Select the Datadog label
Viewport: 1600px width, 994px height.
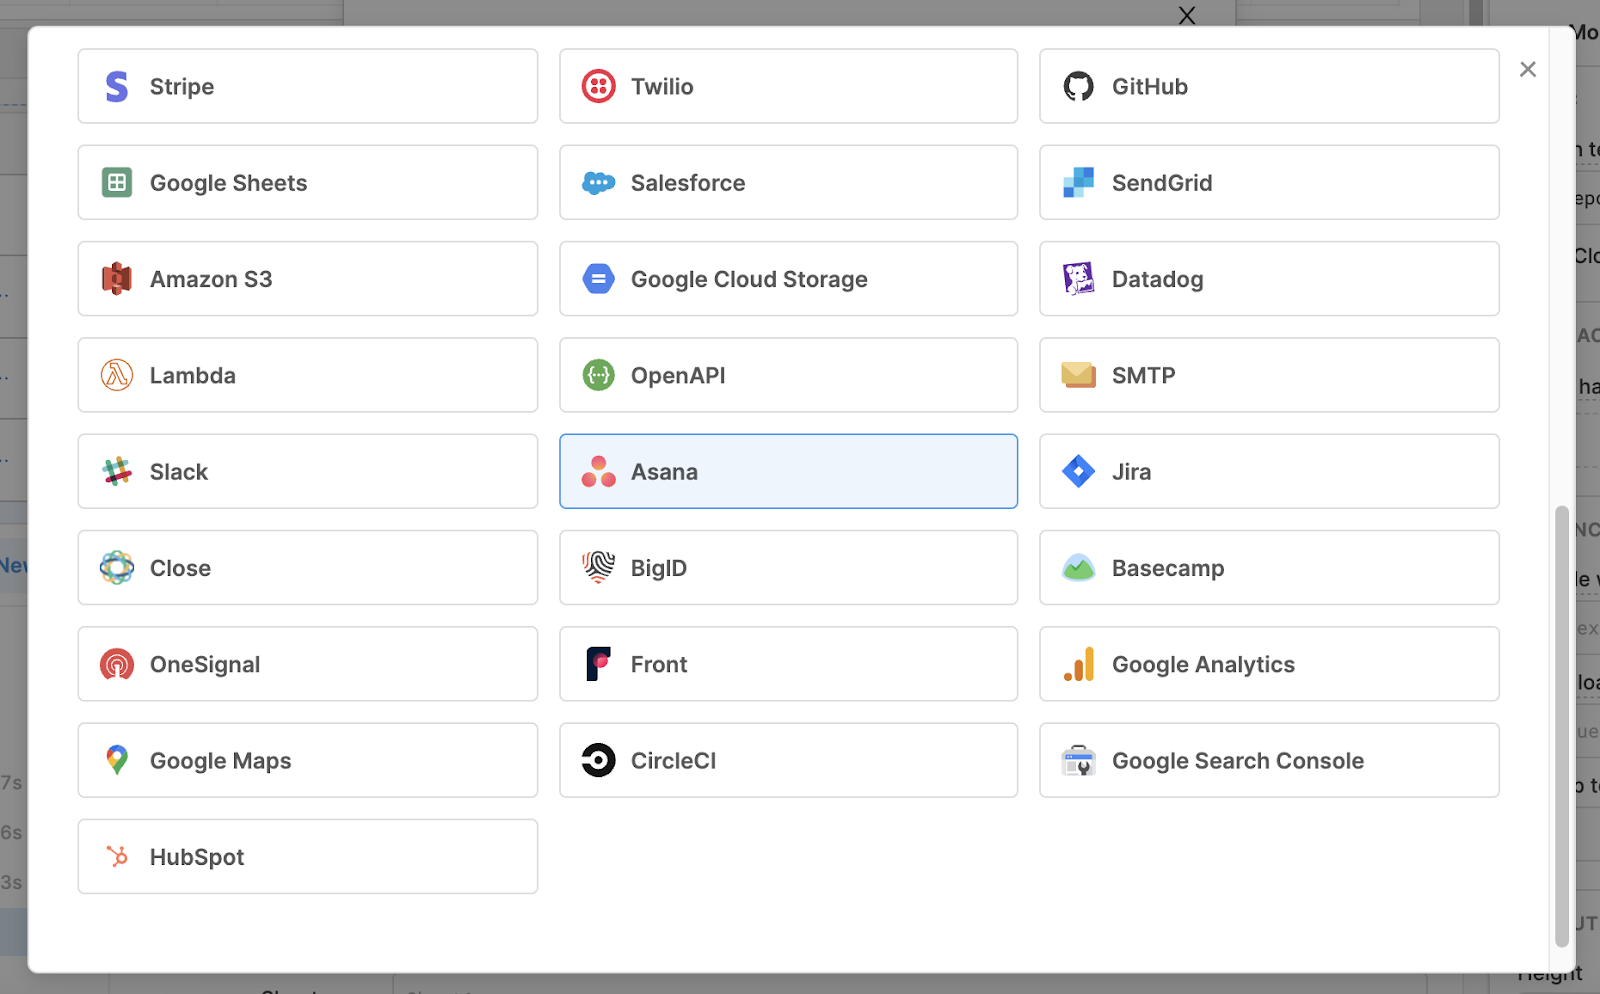point(1158,279)
